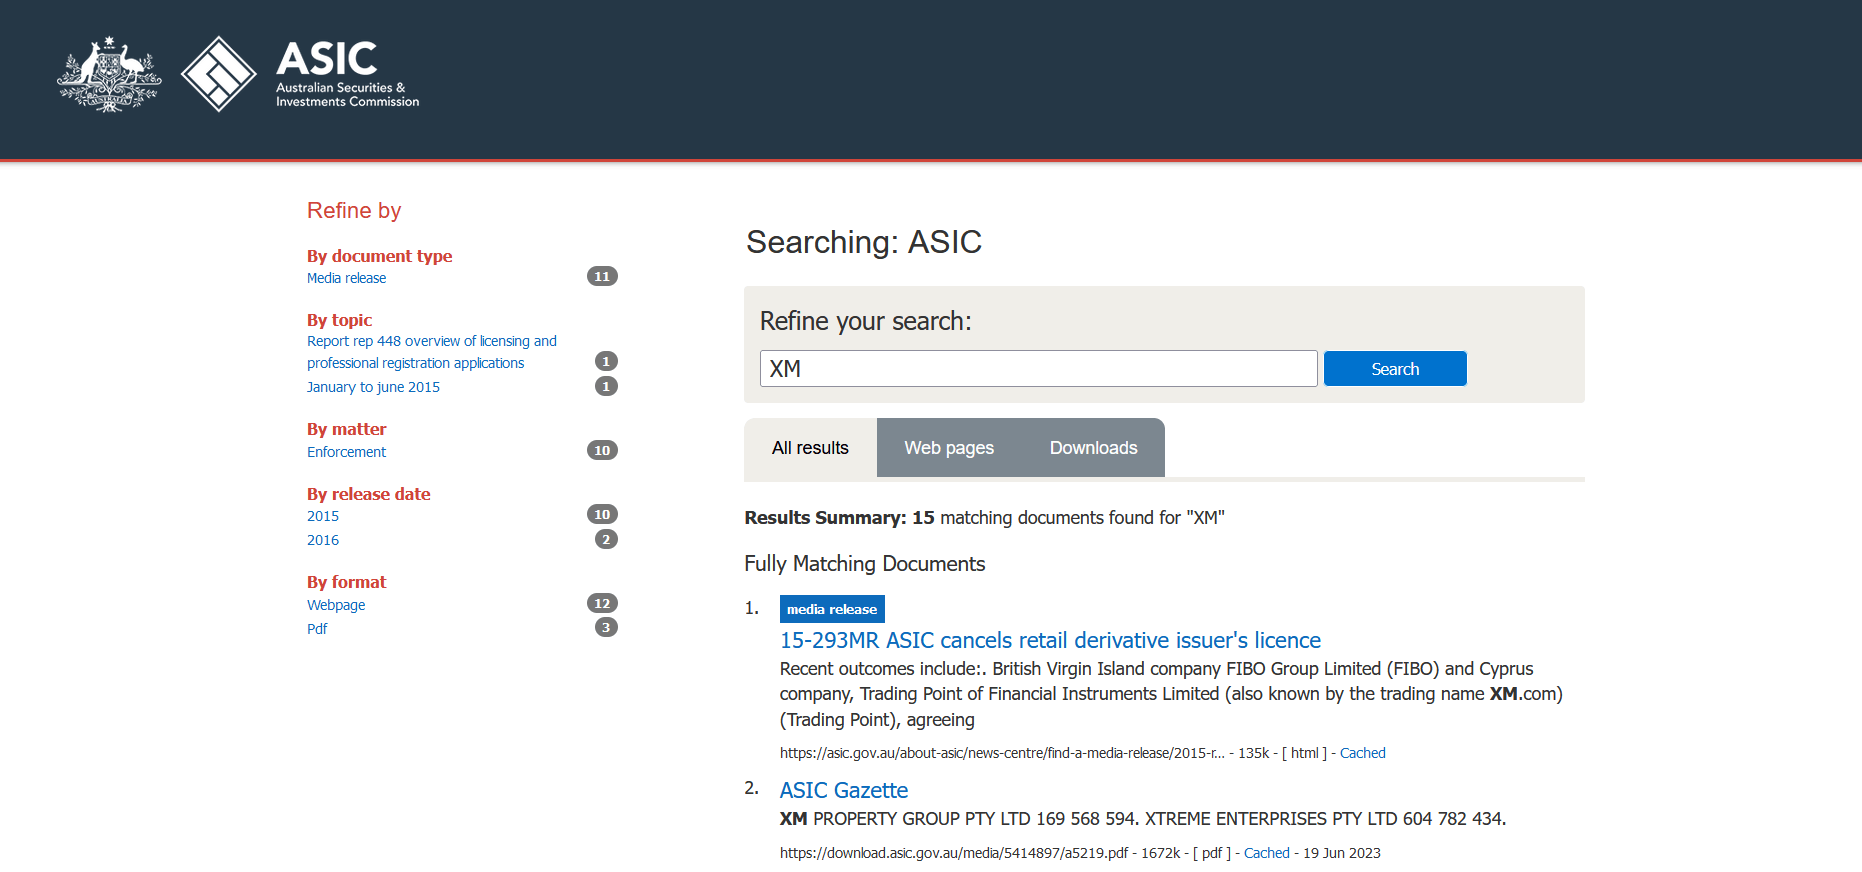Click the 11 count badge beside Media release

602,276
